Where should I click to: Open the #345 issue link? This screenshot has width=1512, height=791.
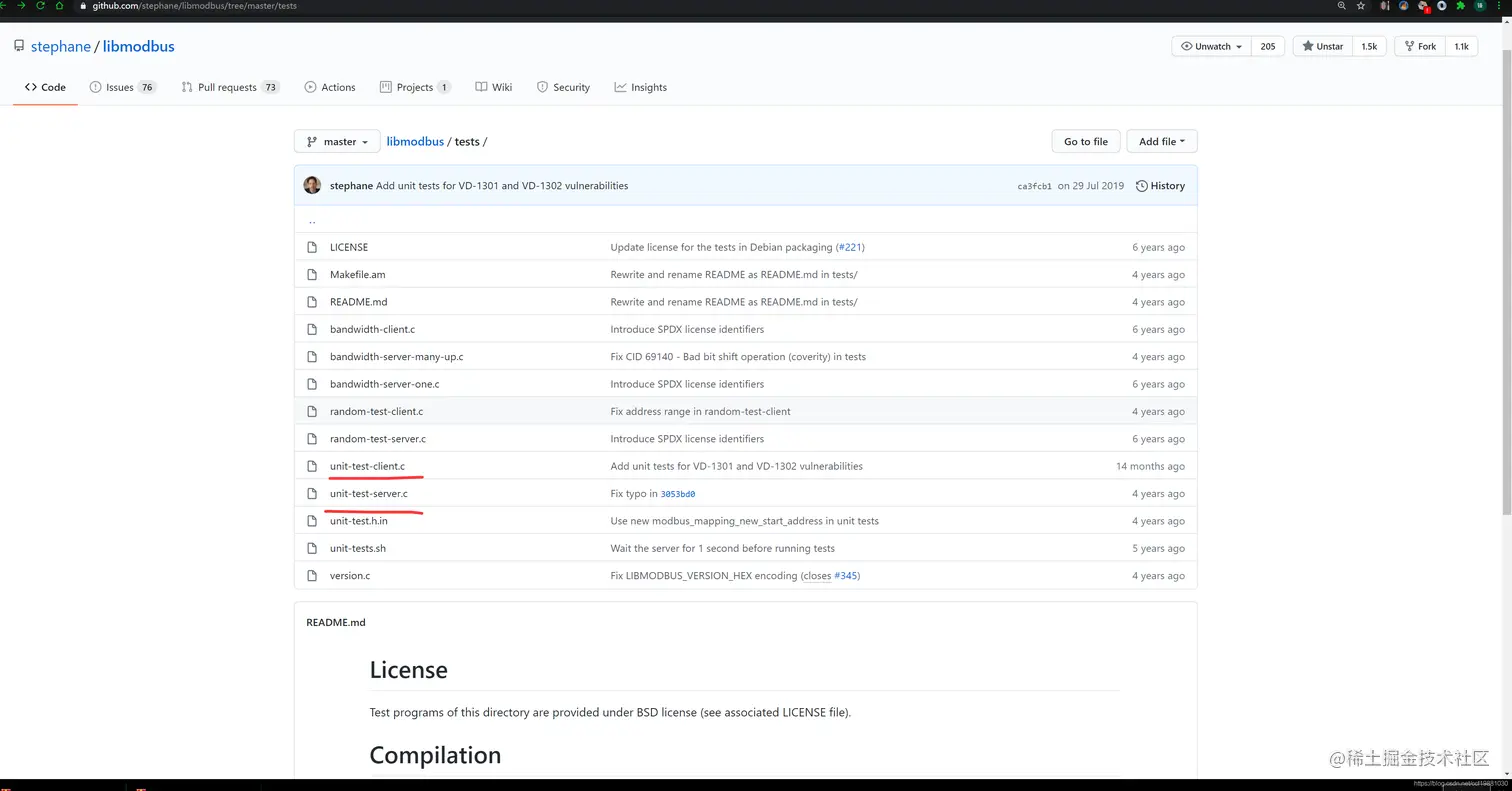(x=845, y=576)
